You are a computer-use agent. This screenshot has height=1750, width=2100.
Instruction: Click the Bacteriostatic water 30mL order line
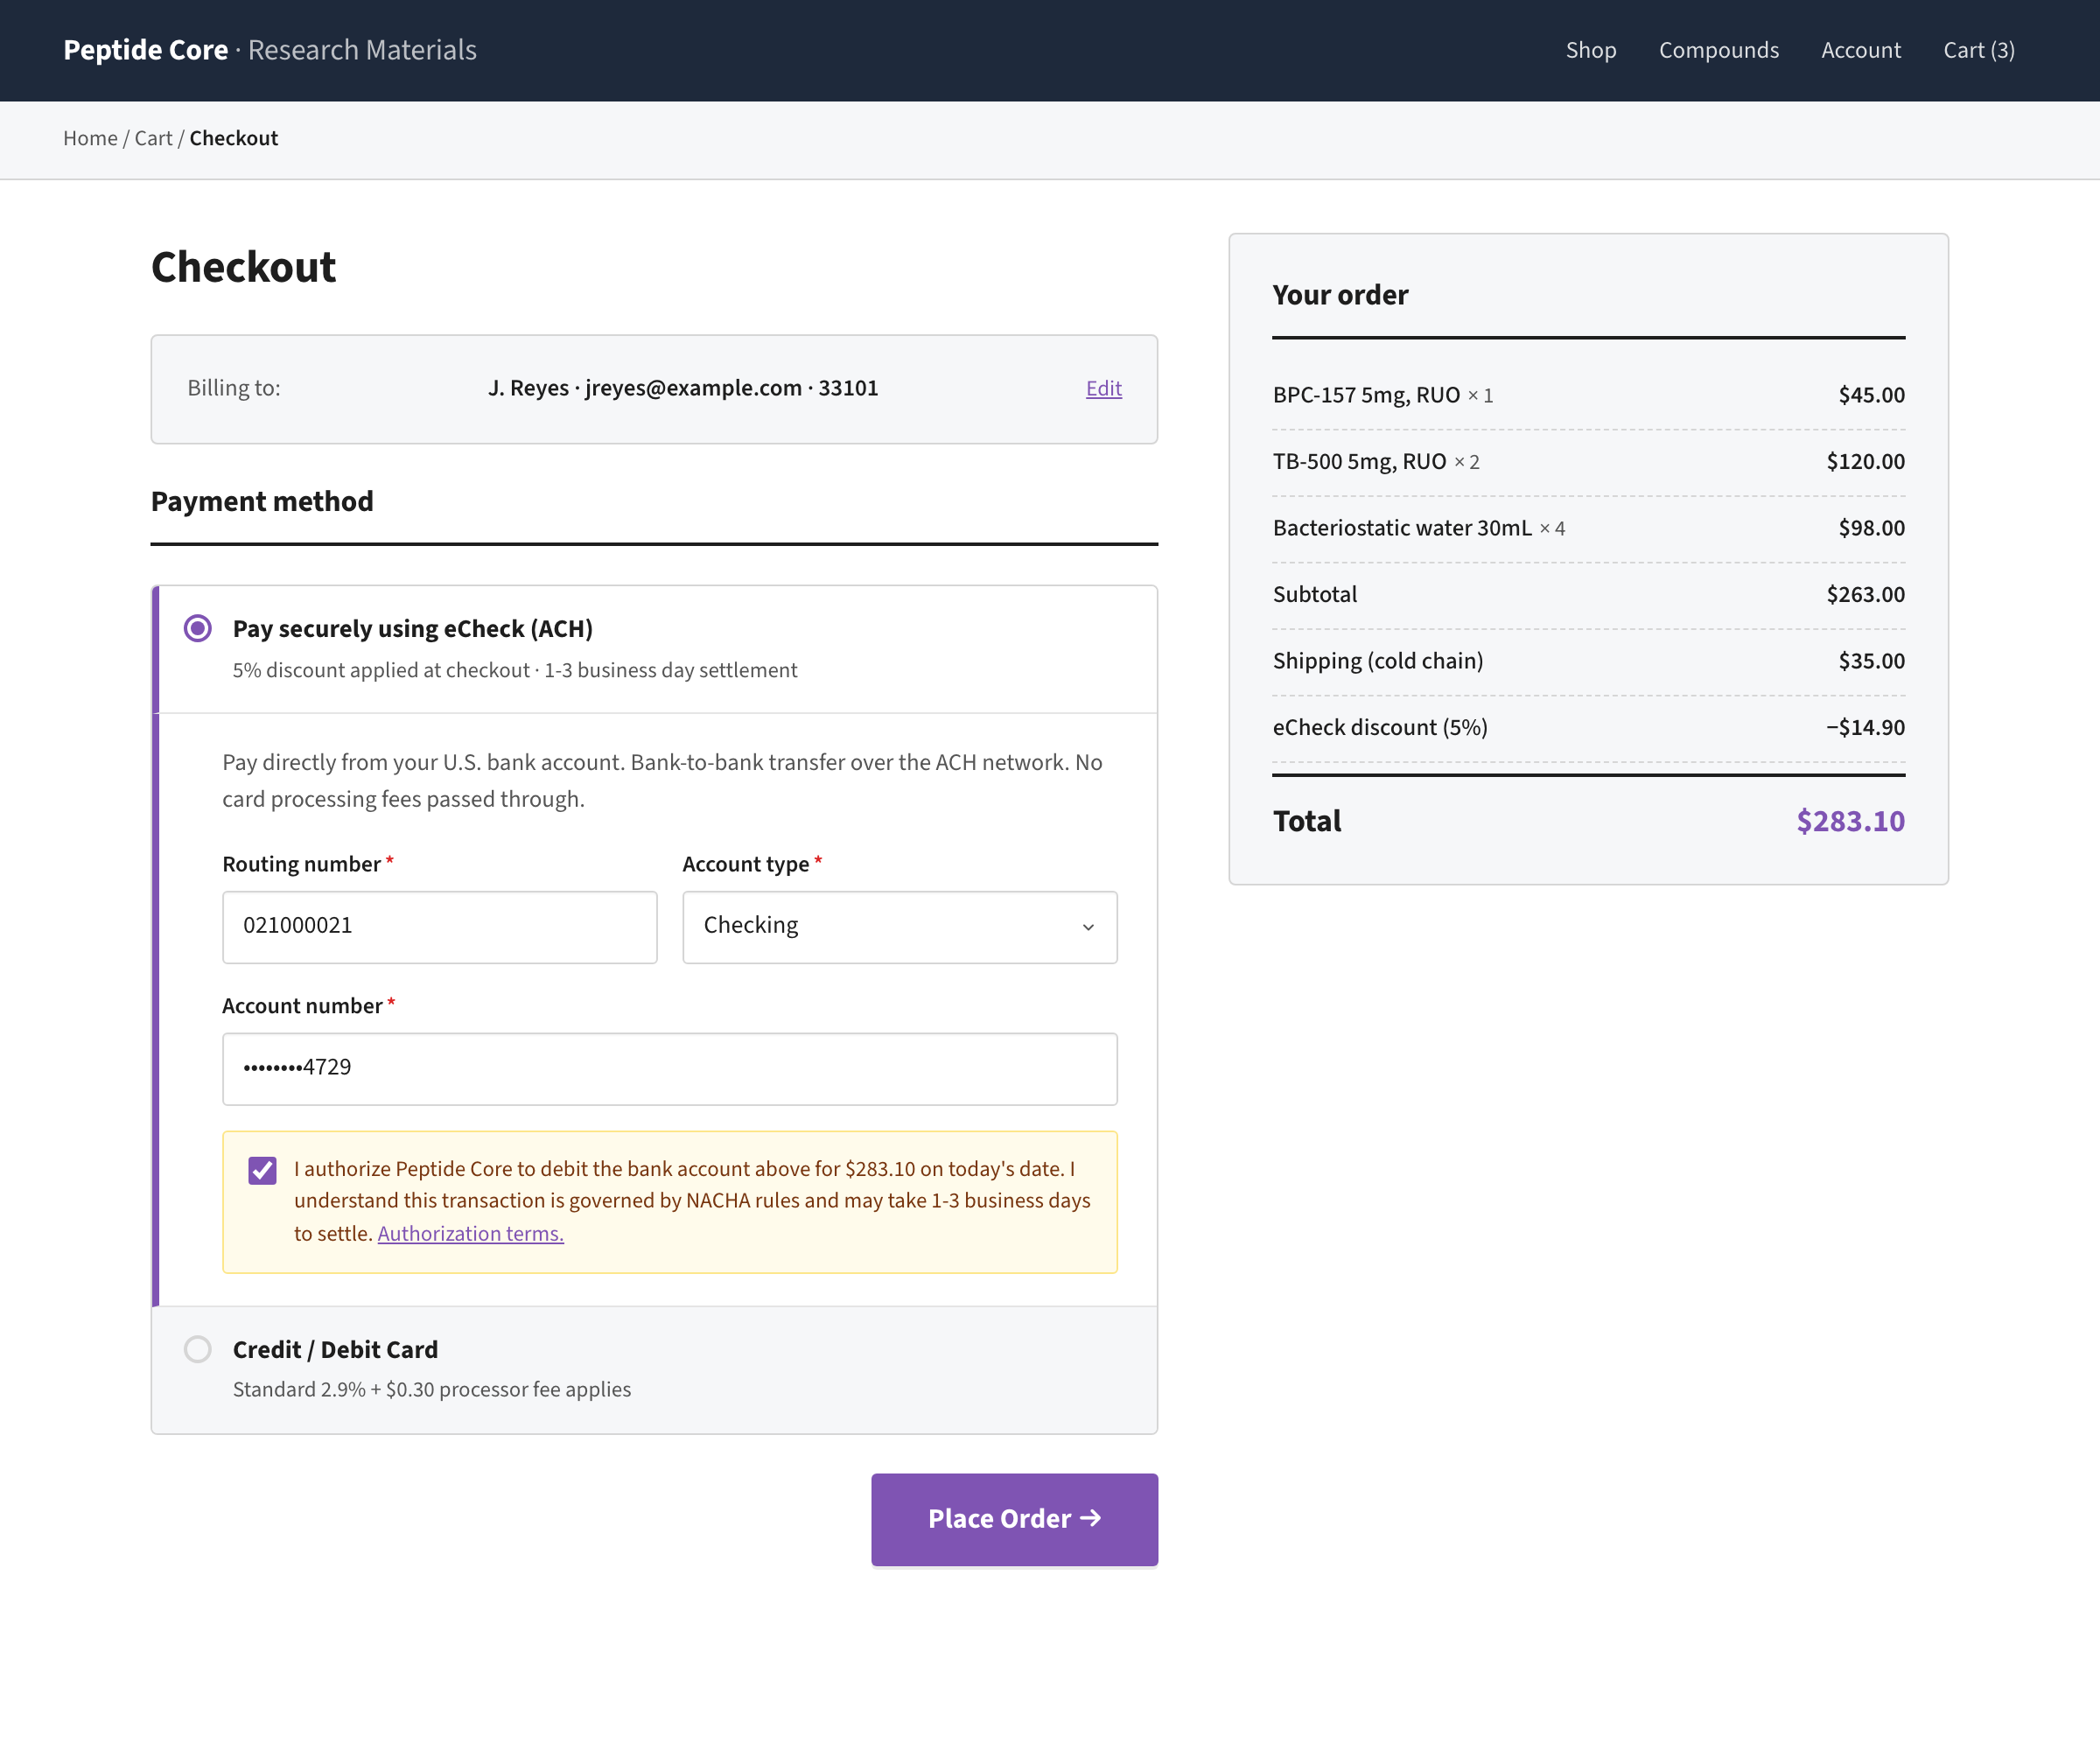[x=1588, y=528]
